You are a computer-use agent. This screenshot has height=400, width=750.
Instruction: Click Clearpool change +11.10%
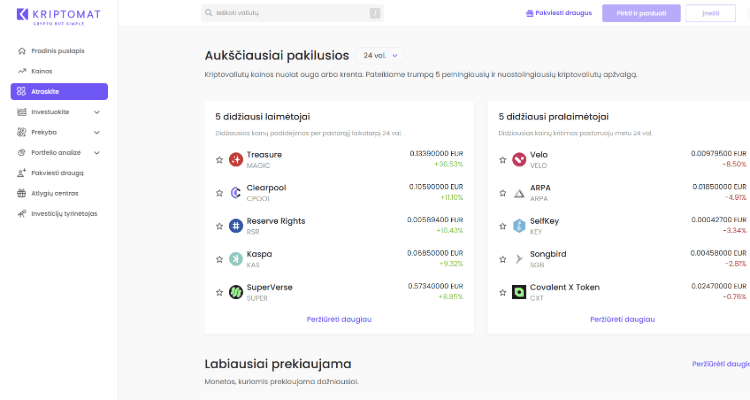[450, 198]
